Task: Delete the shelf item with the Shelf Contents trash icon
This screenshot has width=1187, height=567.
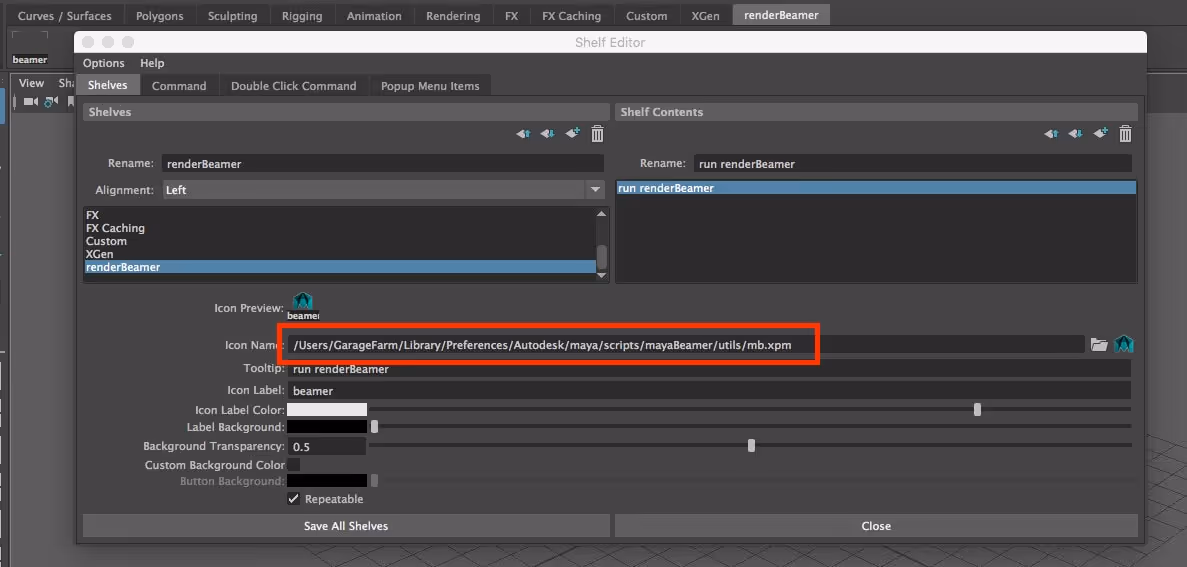Action: [x=1126, y=134]
